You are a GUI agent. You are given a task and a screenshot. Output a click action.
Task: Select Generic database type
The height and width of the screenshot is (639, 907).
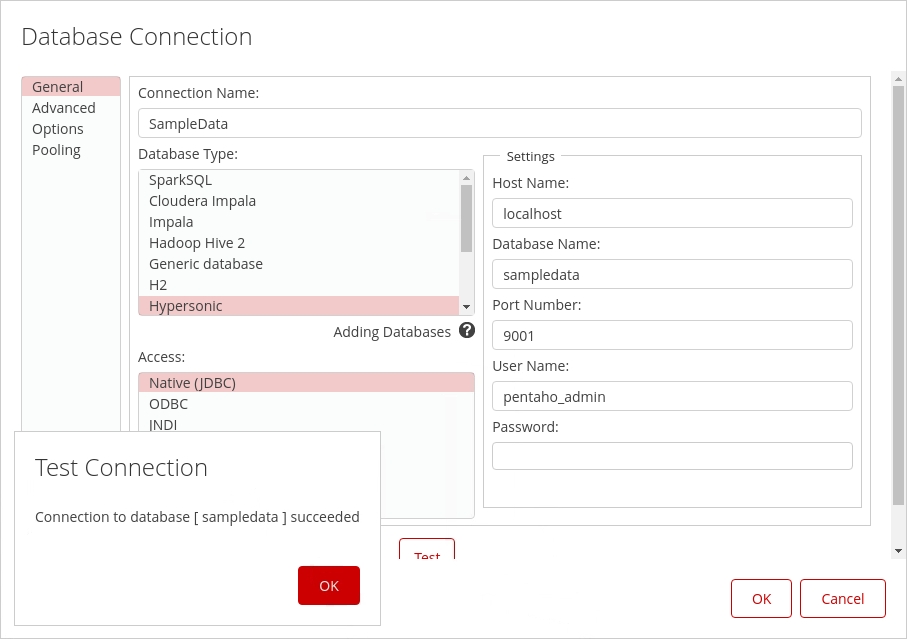point(206,264)
